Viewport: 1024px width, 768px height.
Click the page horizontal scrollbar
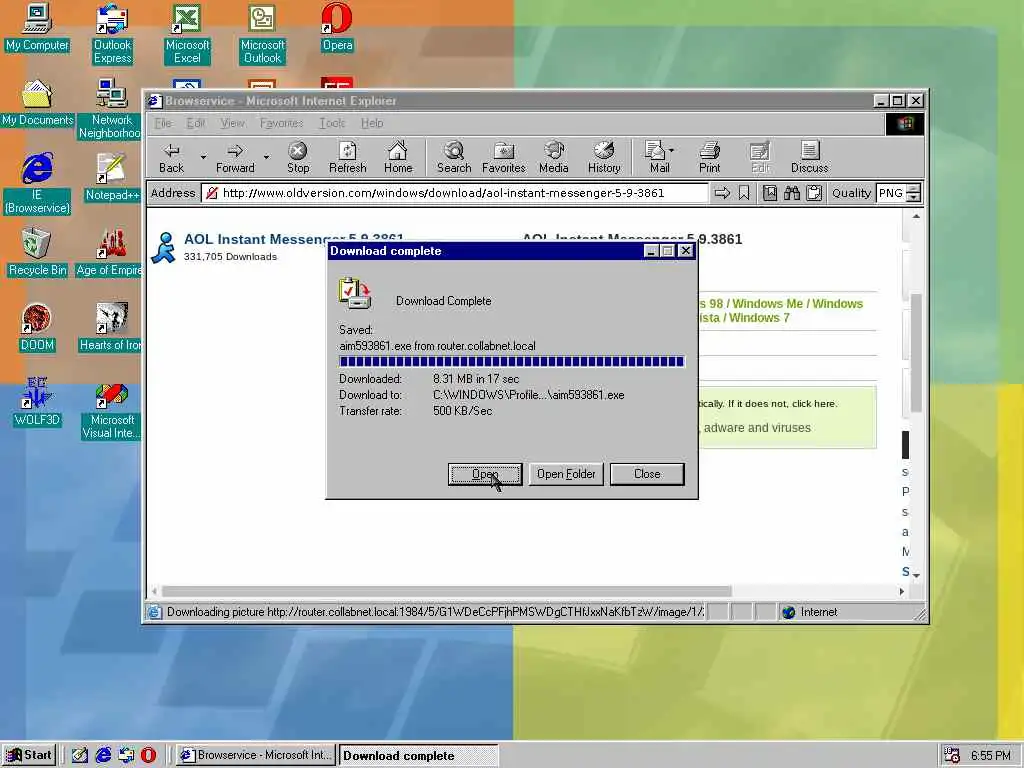click(x=447, y=591)
